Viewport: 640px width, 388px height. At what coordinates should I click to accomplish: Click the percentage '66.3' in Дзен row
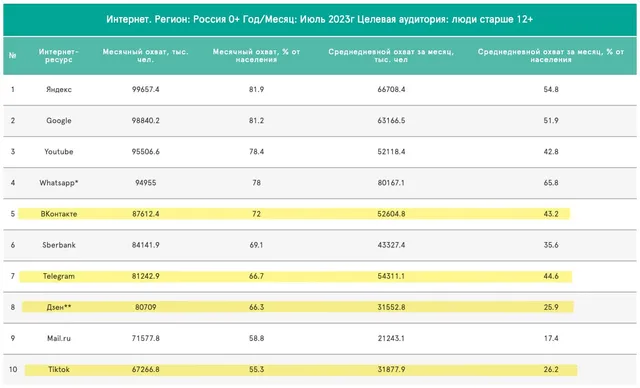256,307
